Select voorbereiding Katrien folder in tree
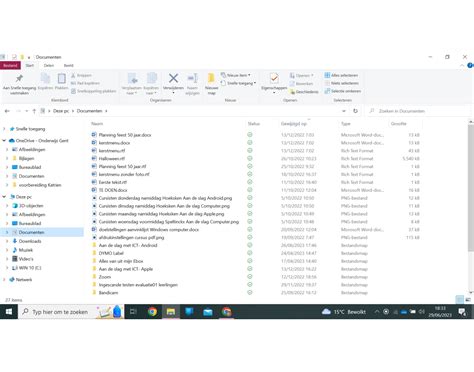474x372 pixels. (x=40, y=185)
